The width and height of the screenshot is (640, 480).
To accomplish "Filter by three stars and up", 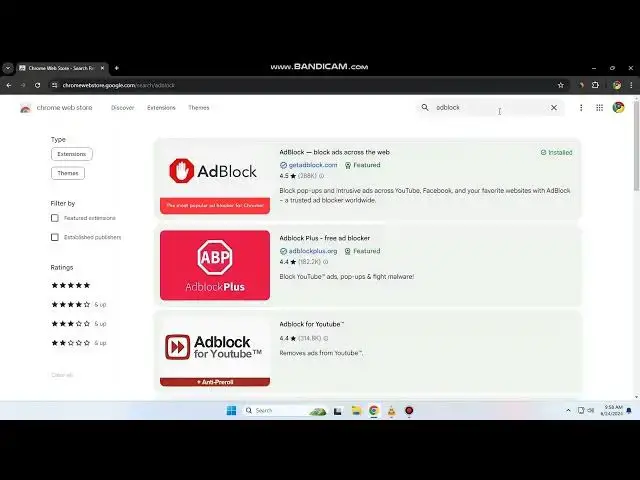I will [x=78, y=324].
